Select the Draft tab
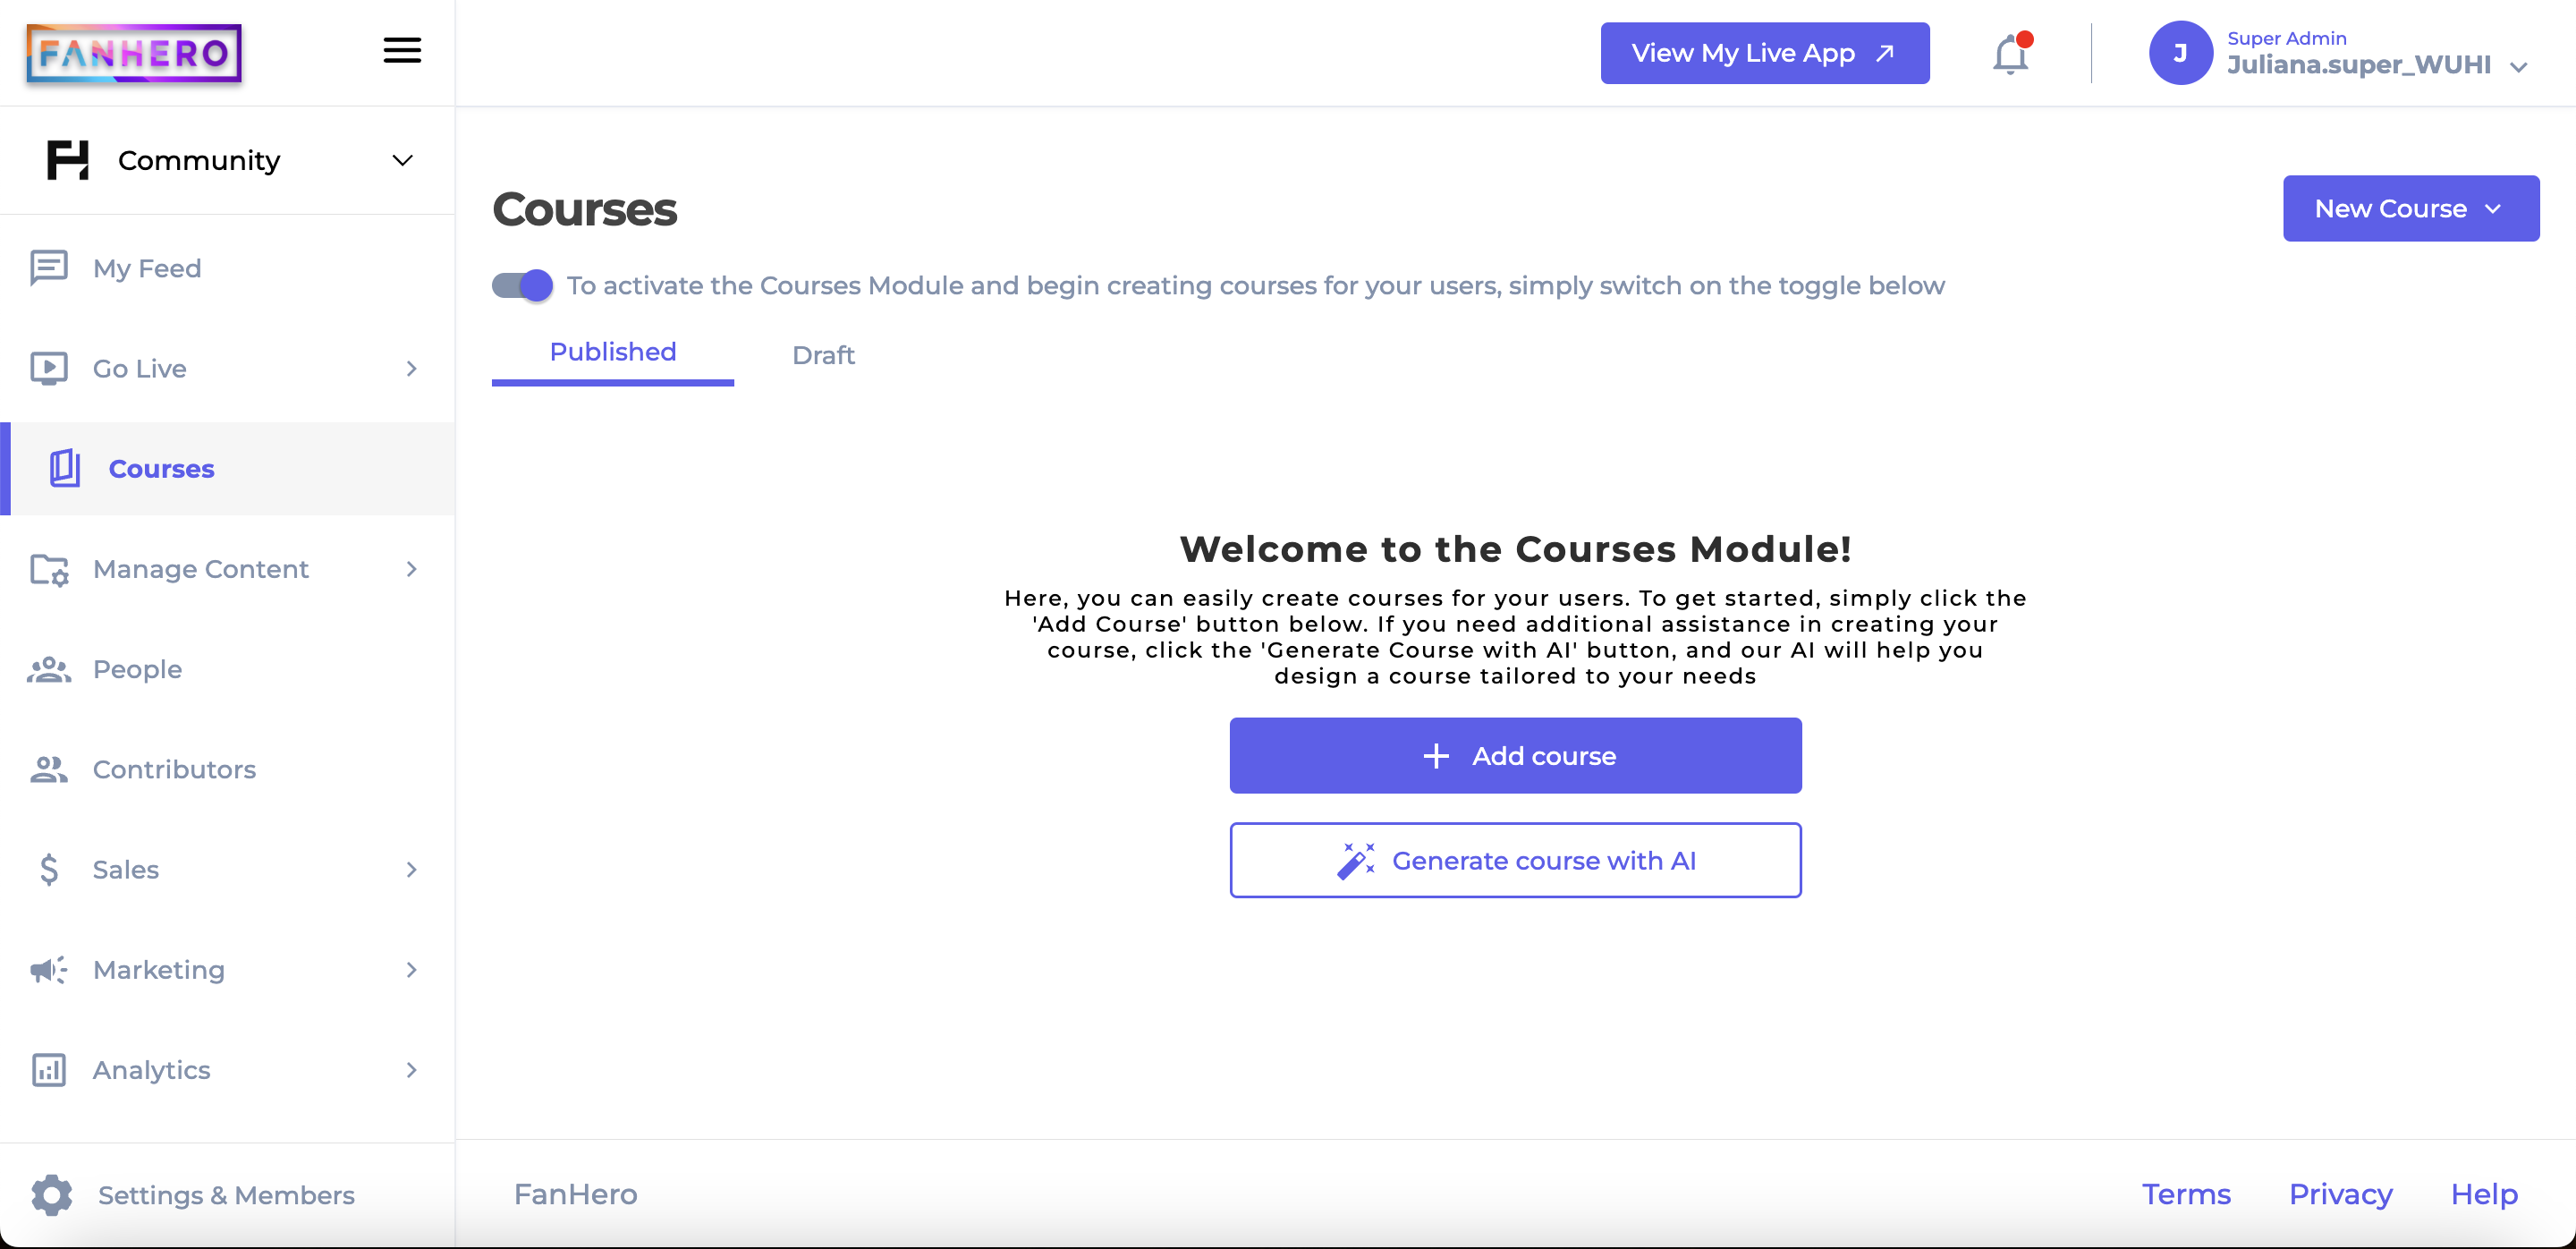Image resolution: width=2576 pixels, height=1249 pixels. [823, 353]
